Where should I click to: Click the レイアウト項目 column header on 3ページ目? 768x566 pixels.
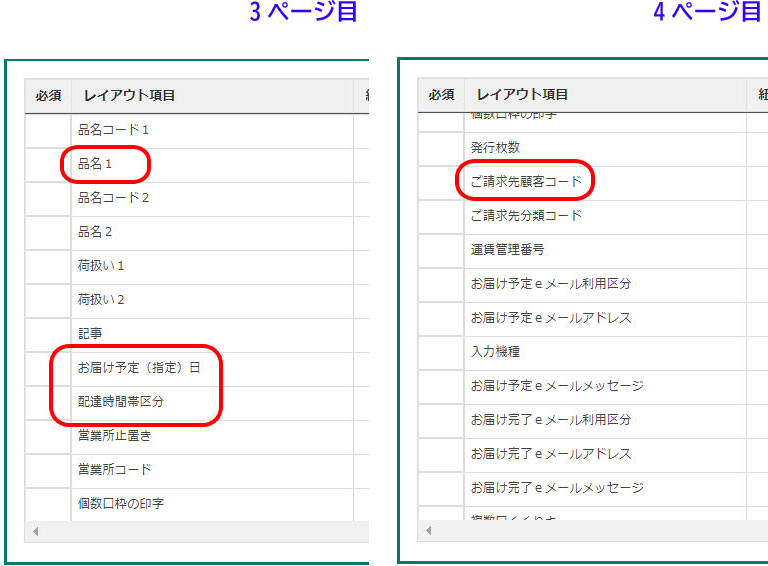(x=130, y=95)
